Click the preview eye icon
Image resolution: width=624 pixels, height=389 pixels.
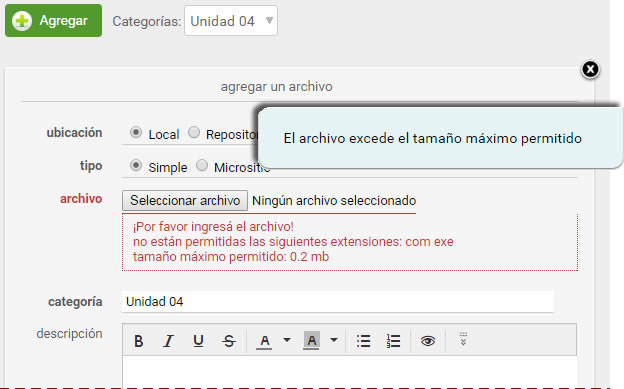[428, 341]
